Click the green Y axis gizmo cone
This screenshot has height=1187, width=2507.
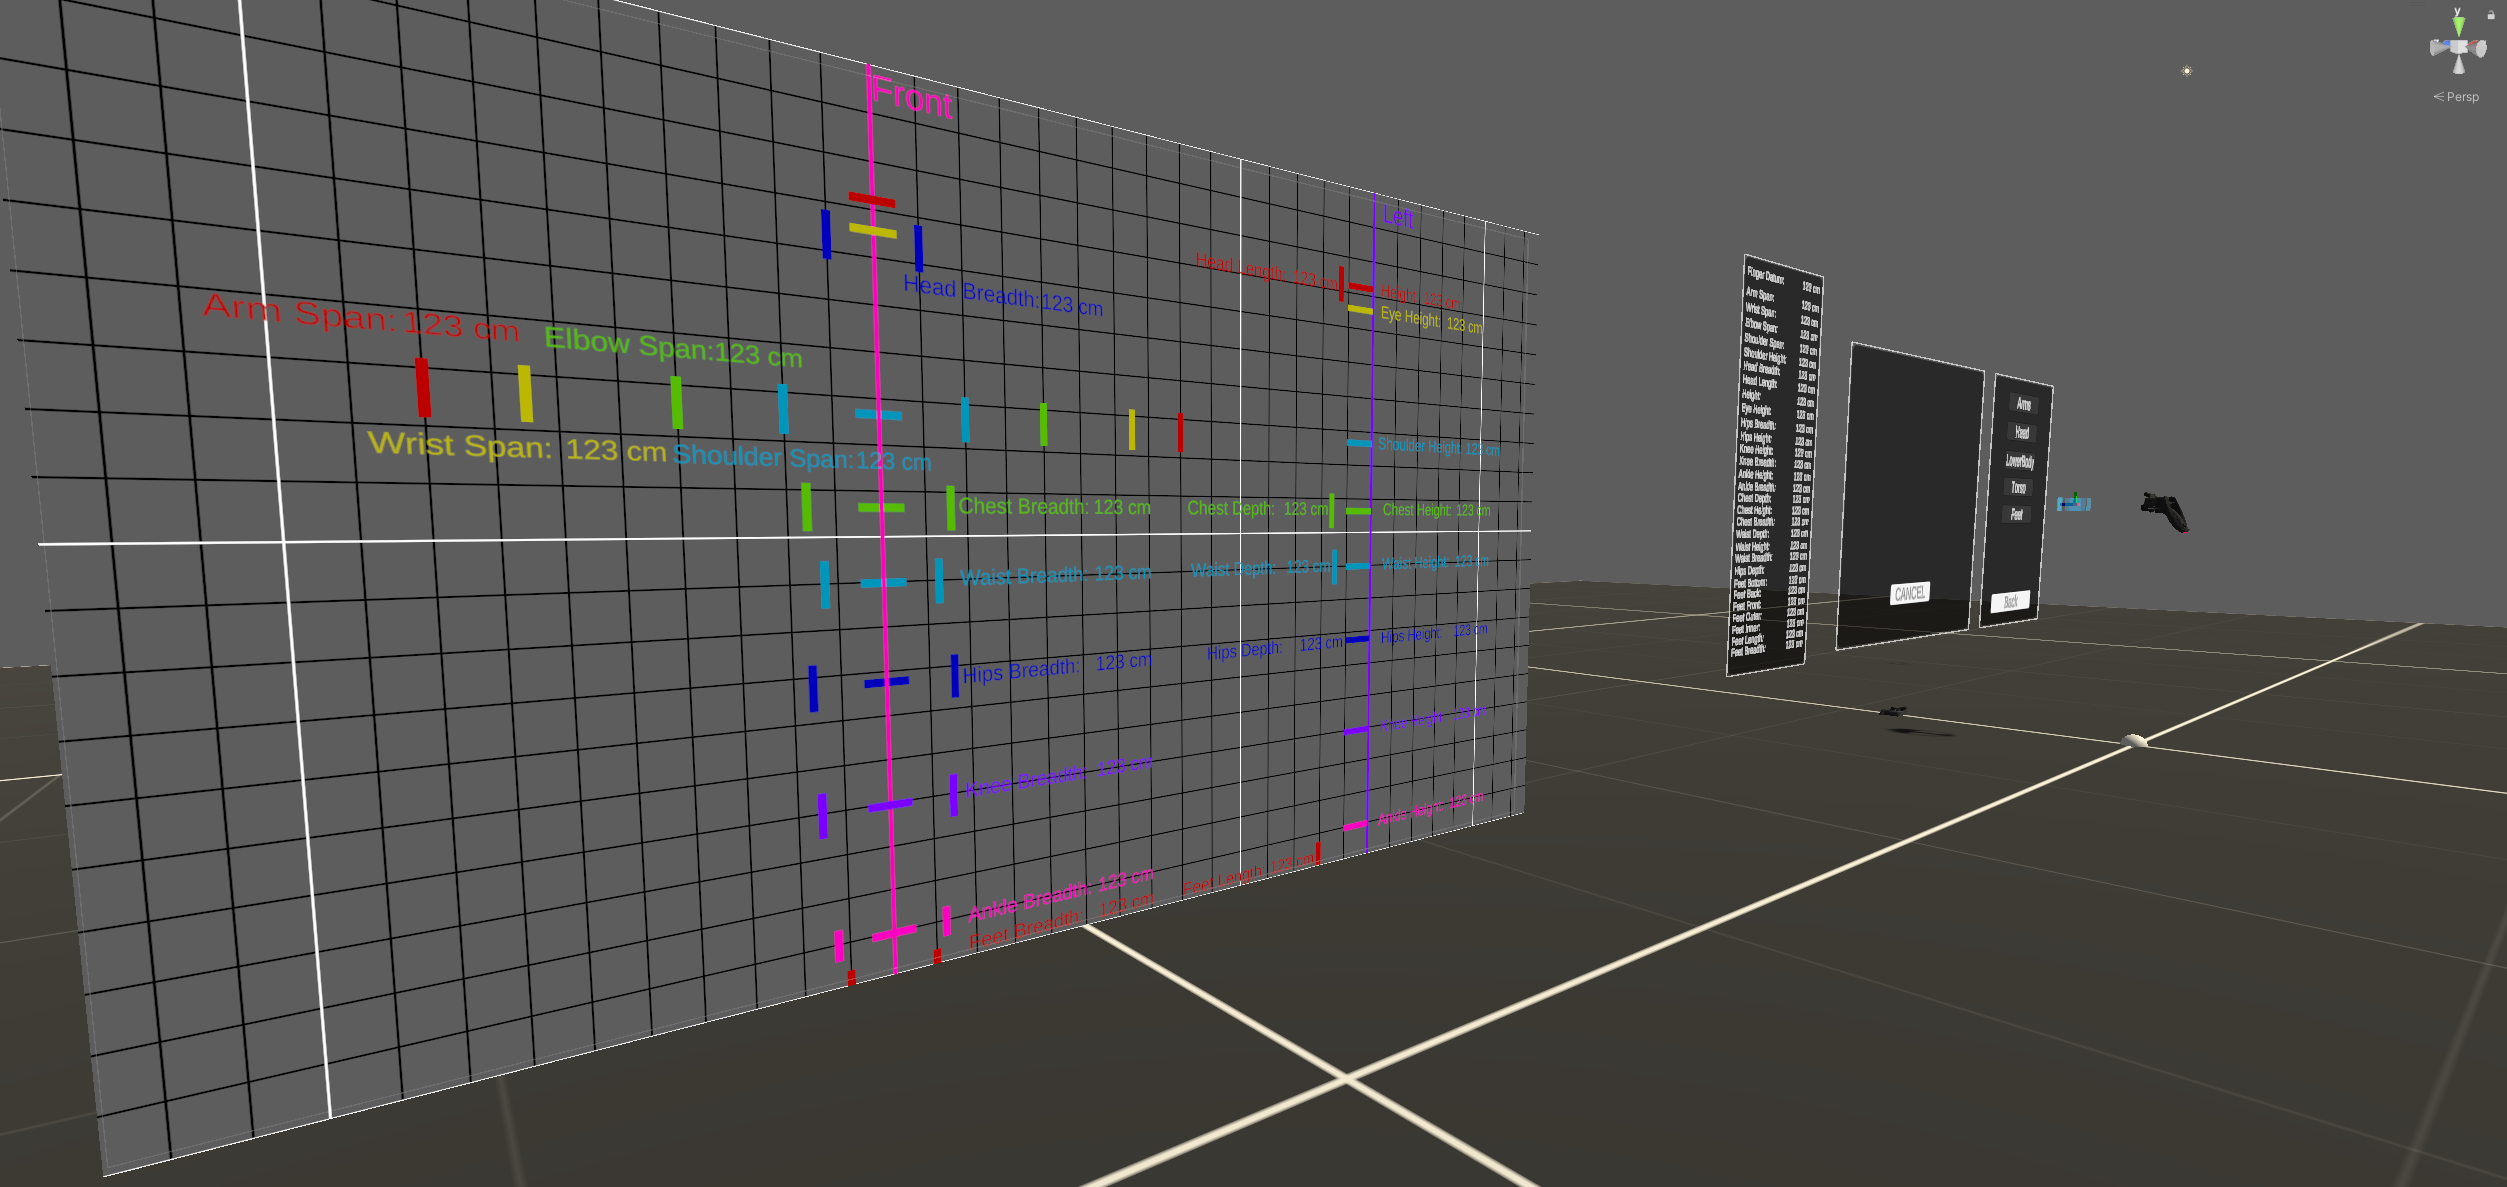(2458, 25)
